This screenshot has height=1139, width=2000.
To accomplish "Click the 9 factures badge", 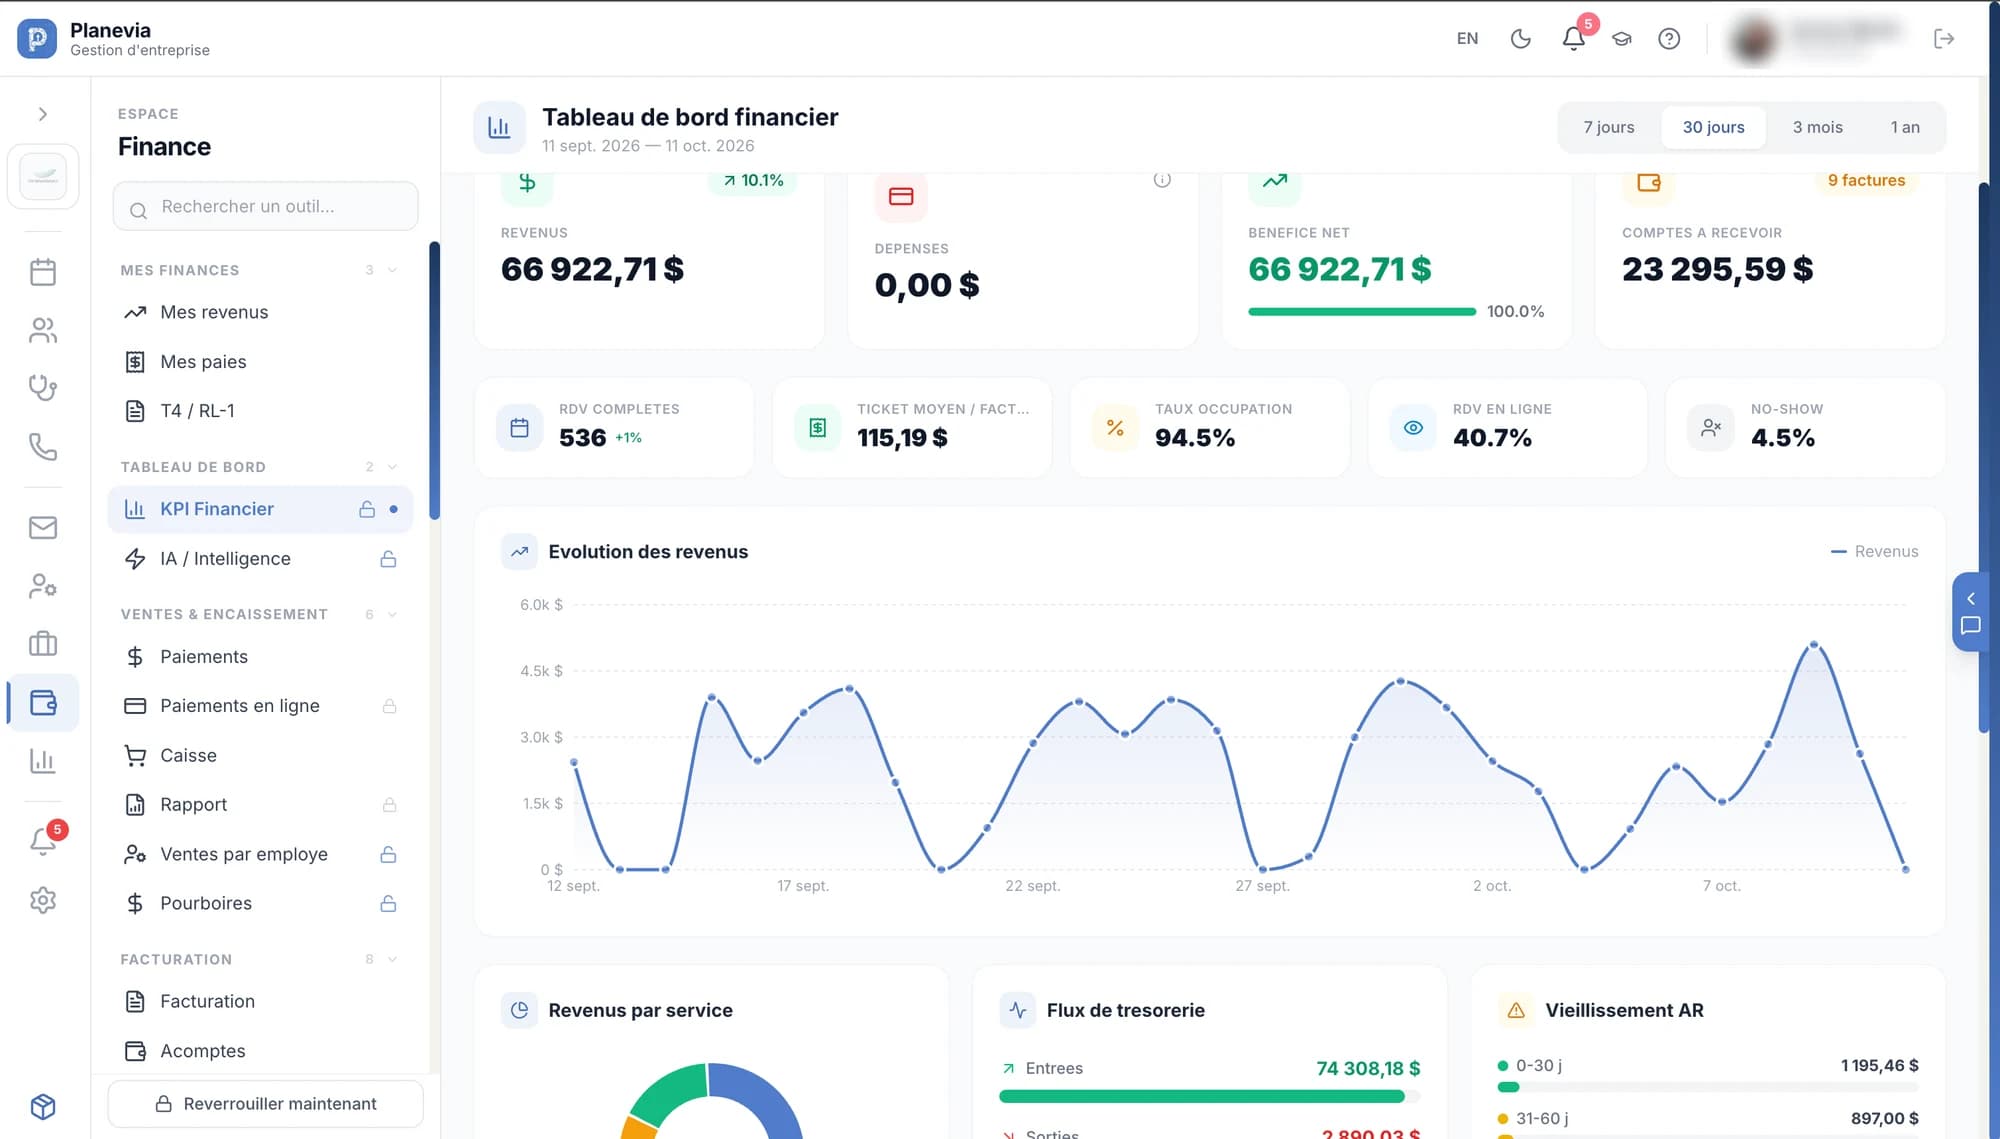I will coord(1866,180).
